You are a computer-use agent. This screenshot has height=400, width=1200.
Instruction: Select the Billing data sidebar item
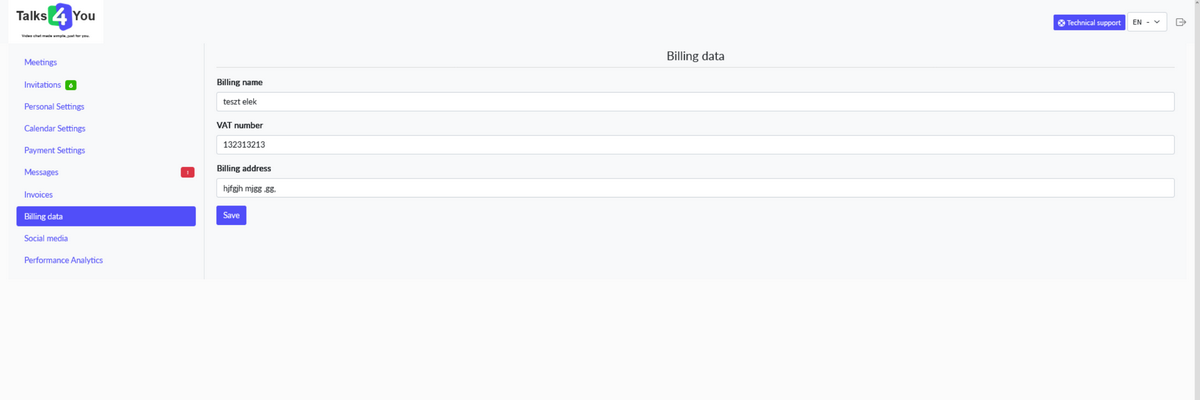click(x=106, y=216)
